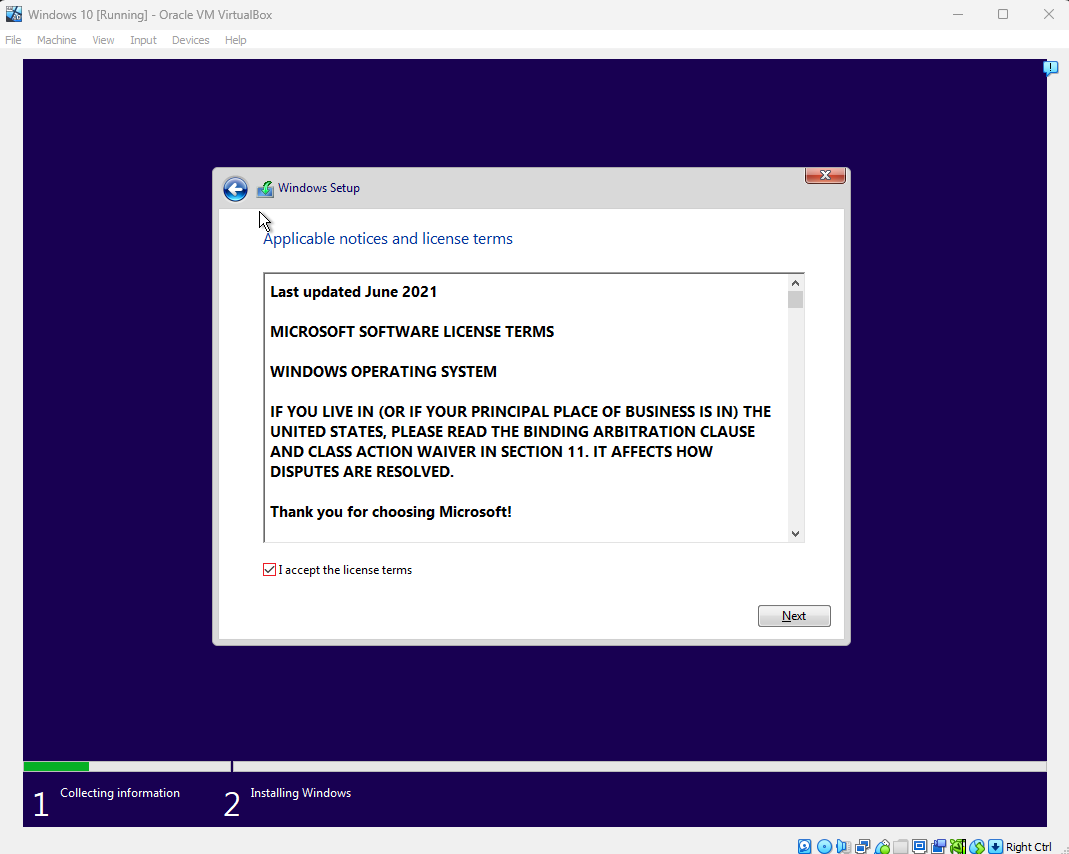Image resolution: width=1069 pixels, height=854 pixels.
Task: Close the Windows Setup dialog
Action: [x=825, y=175]
